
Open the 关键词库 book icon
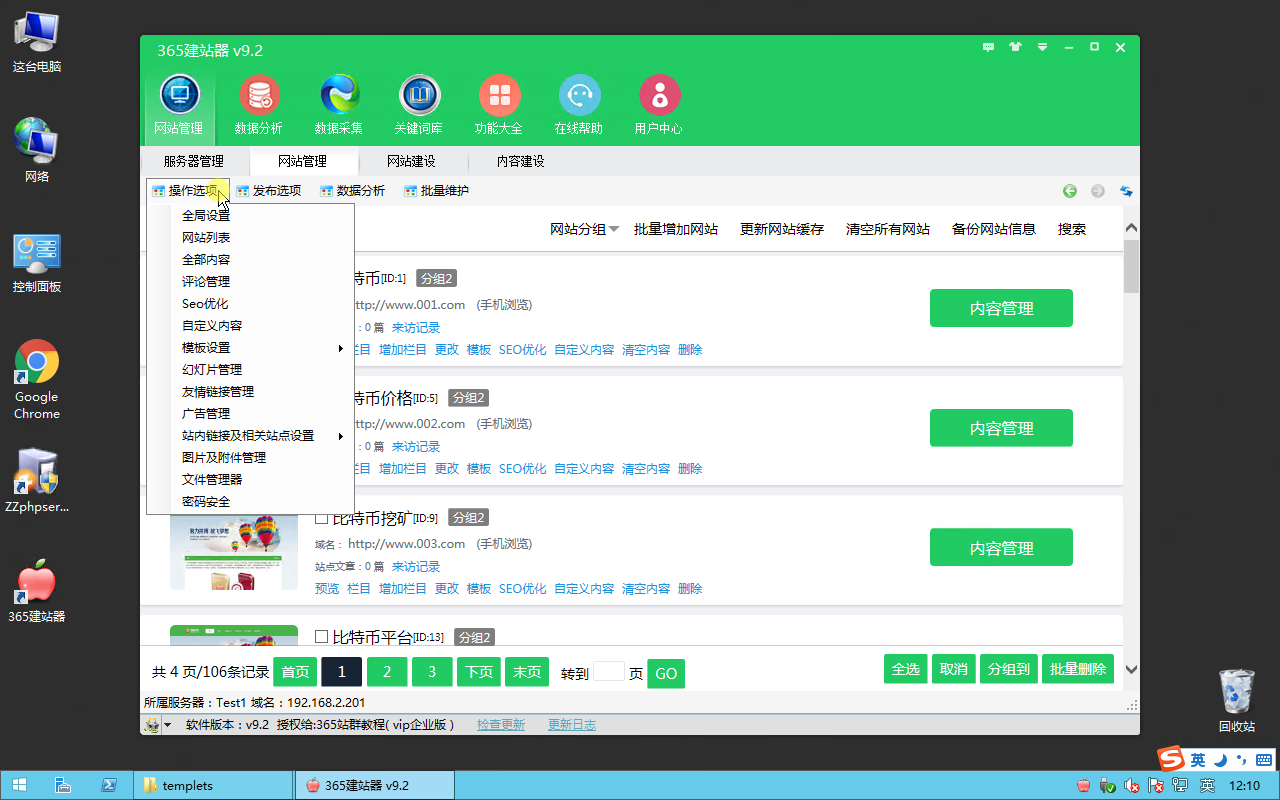pos(419,105)
